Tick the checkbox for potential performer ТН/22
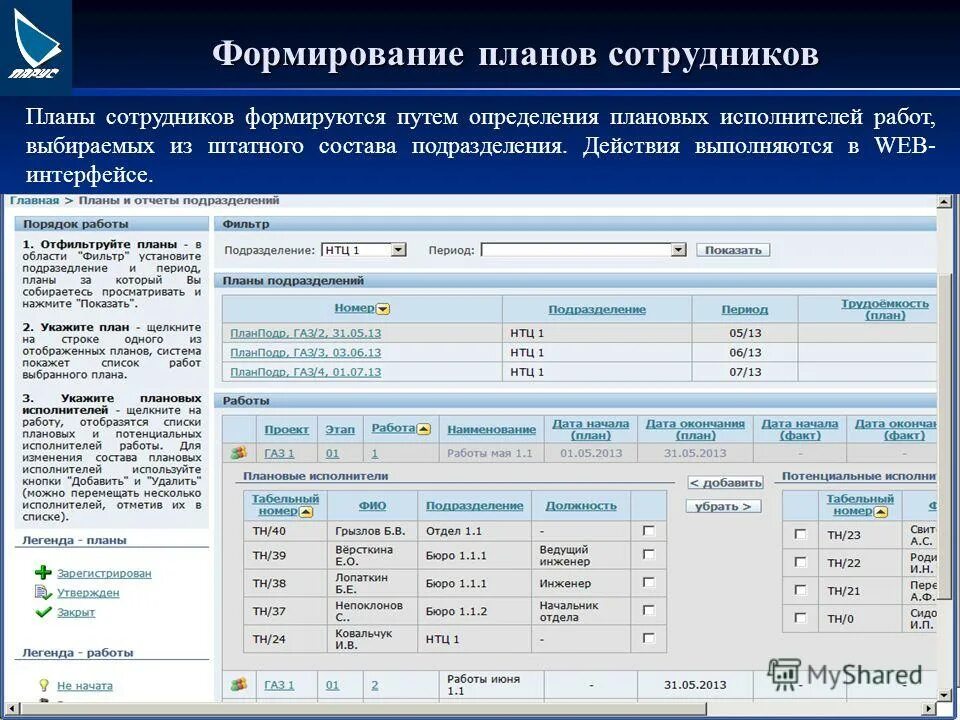The image size is (960, 720). (x=800, y=561)
